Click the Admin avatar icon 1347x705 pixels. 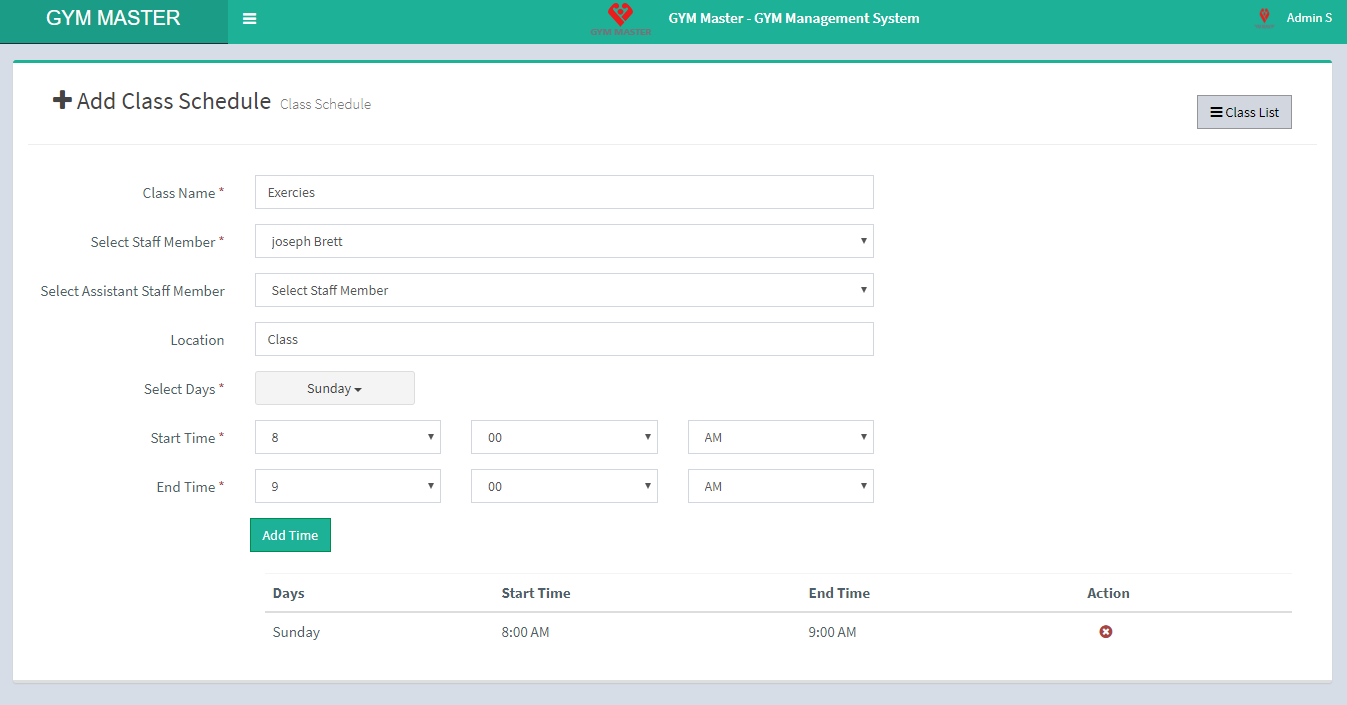coord(1264,17)
